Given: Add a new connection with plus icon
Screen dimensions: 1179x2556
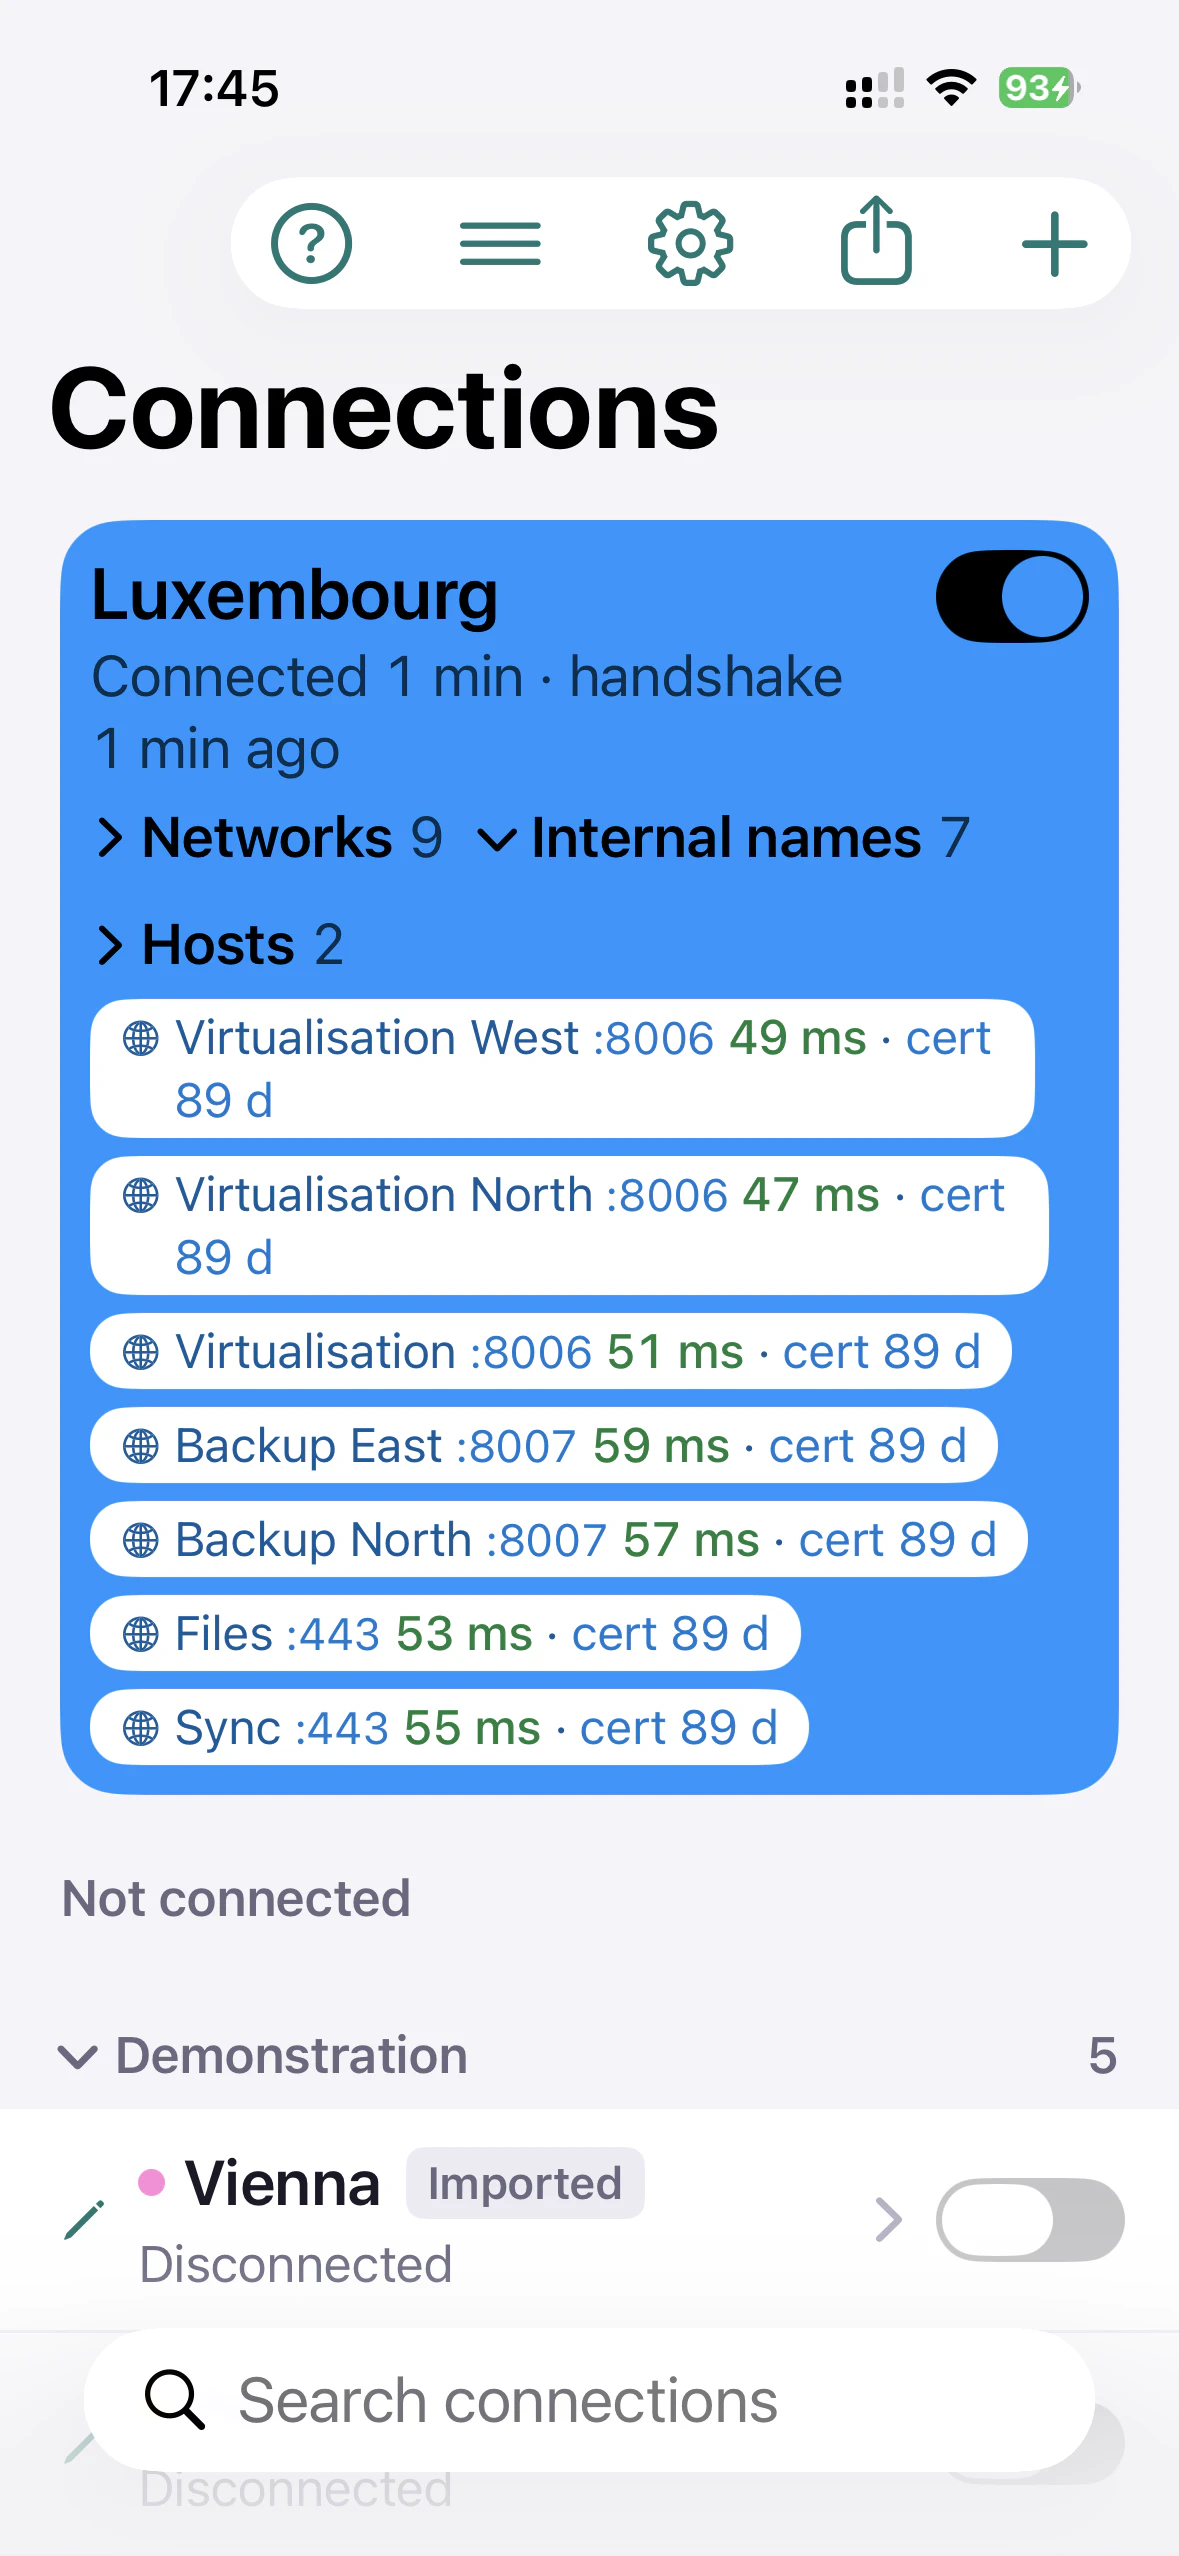Looking at the screenshot, I should click(1054, 244).
